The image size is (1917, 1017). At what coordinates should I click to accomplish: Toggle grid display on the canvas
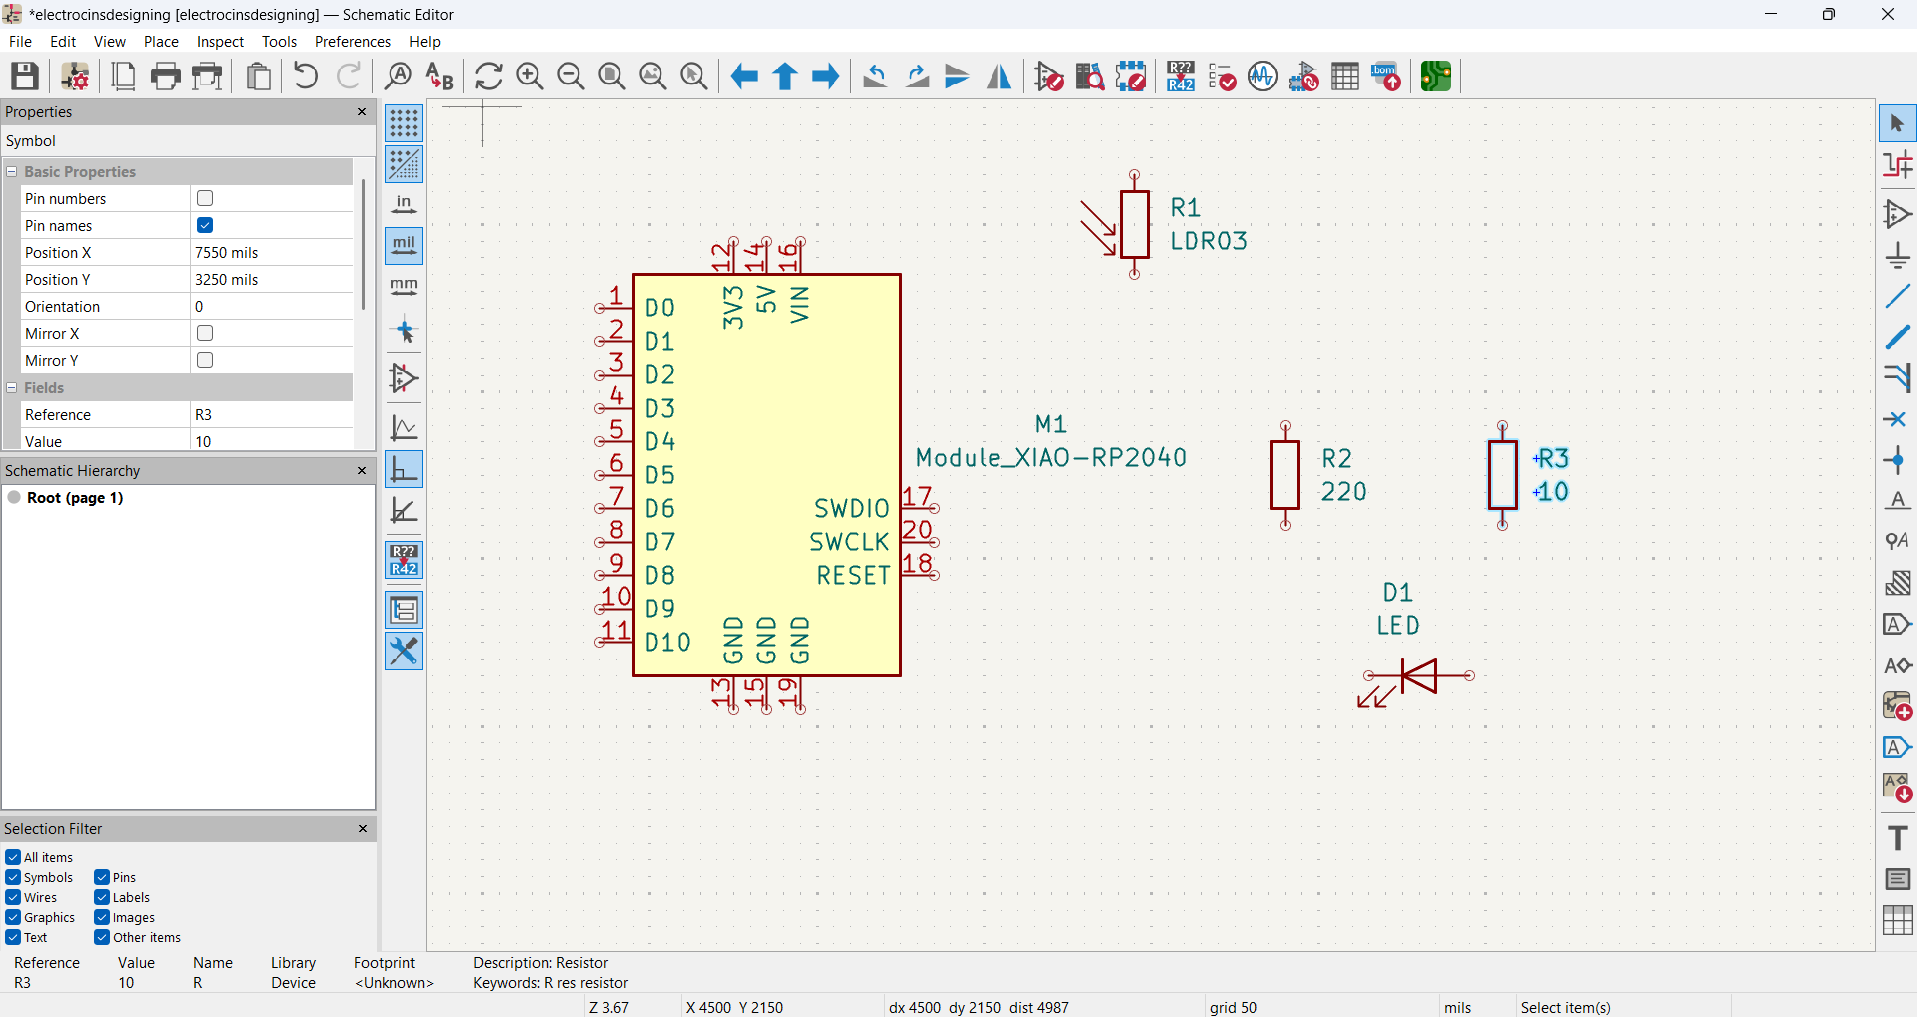[404, 123]
